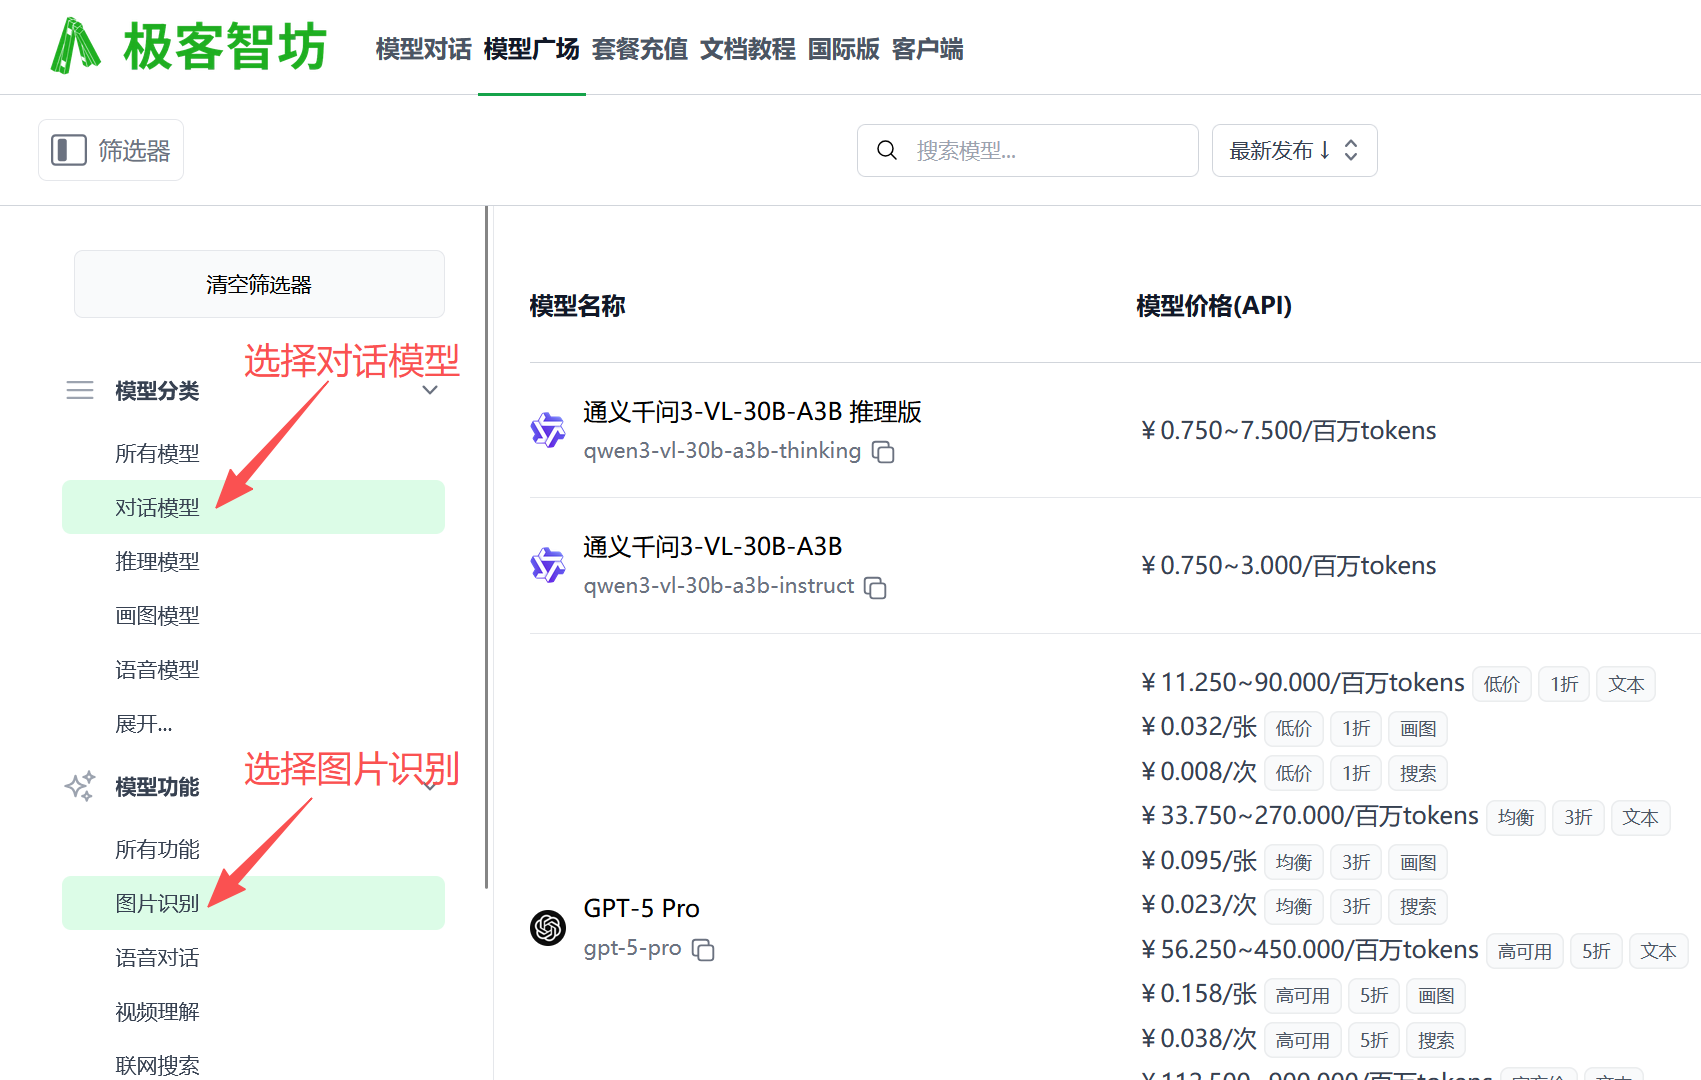The height and width of the screenshot is (1080, 1701).
Task: Open the 筛选器 side panel icon
Action: pyautogui.click(x=68, y=149)
